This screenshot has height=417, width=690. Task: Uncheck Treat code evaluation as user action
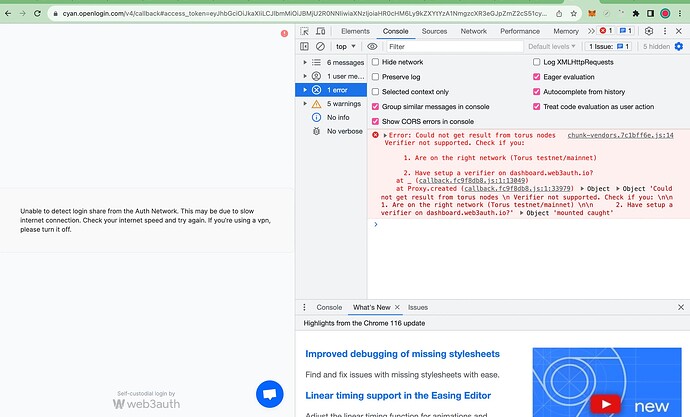point(536,106)
